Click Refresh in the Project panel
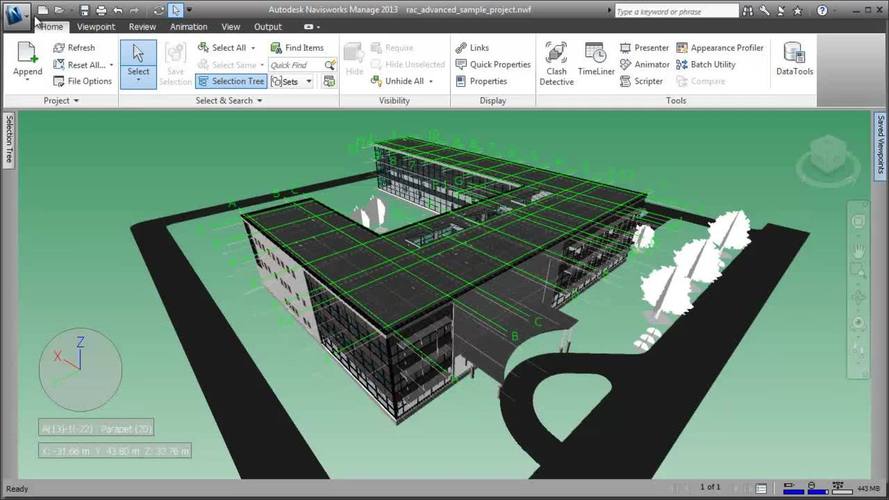This screenshot has width=889, height=500. point(74,48)
